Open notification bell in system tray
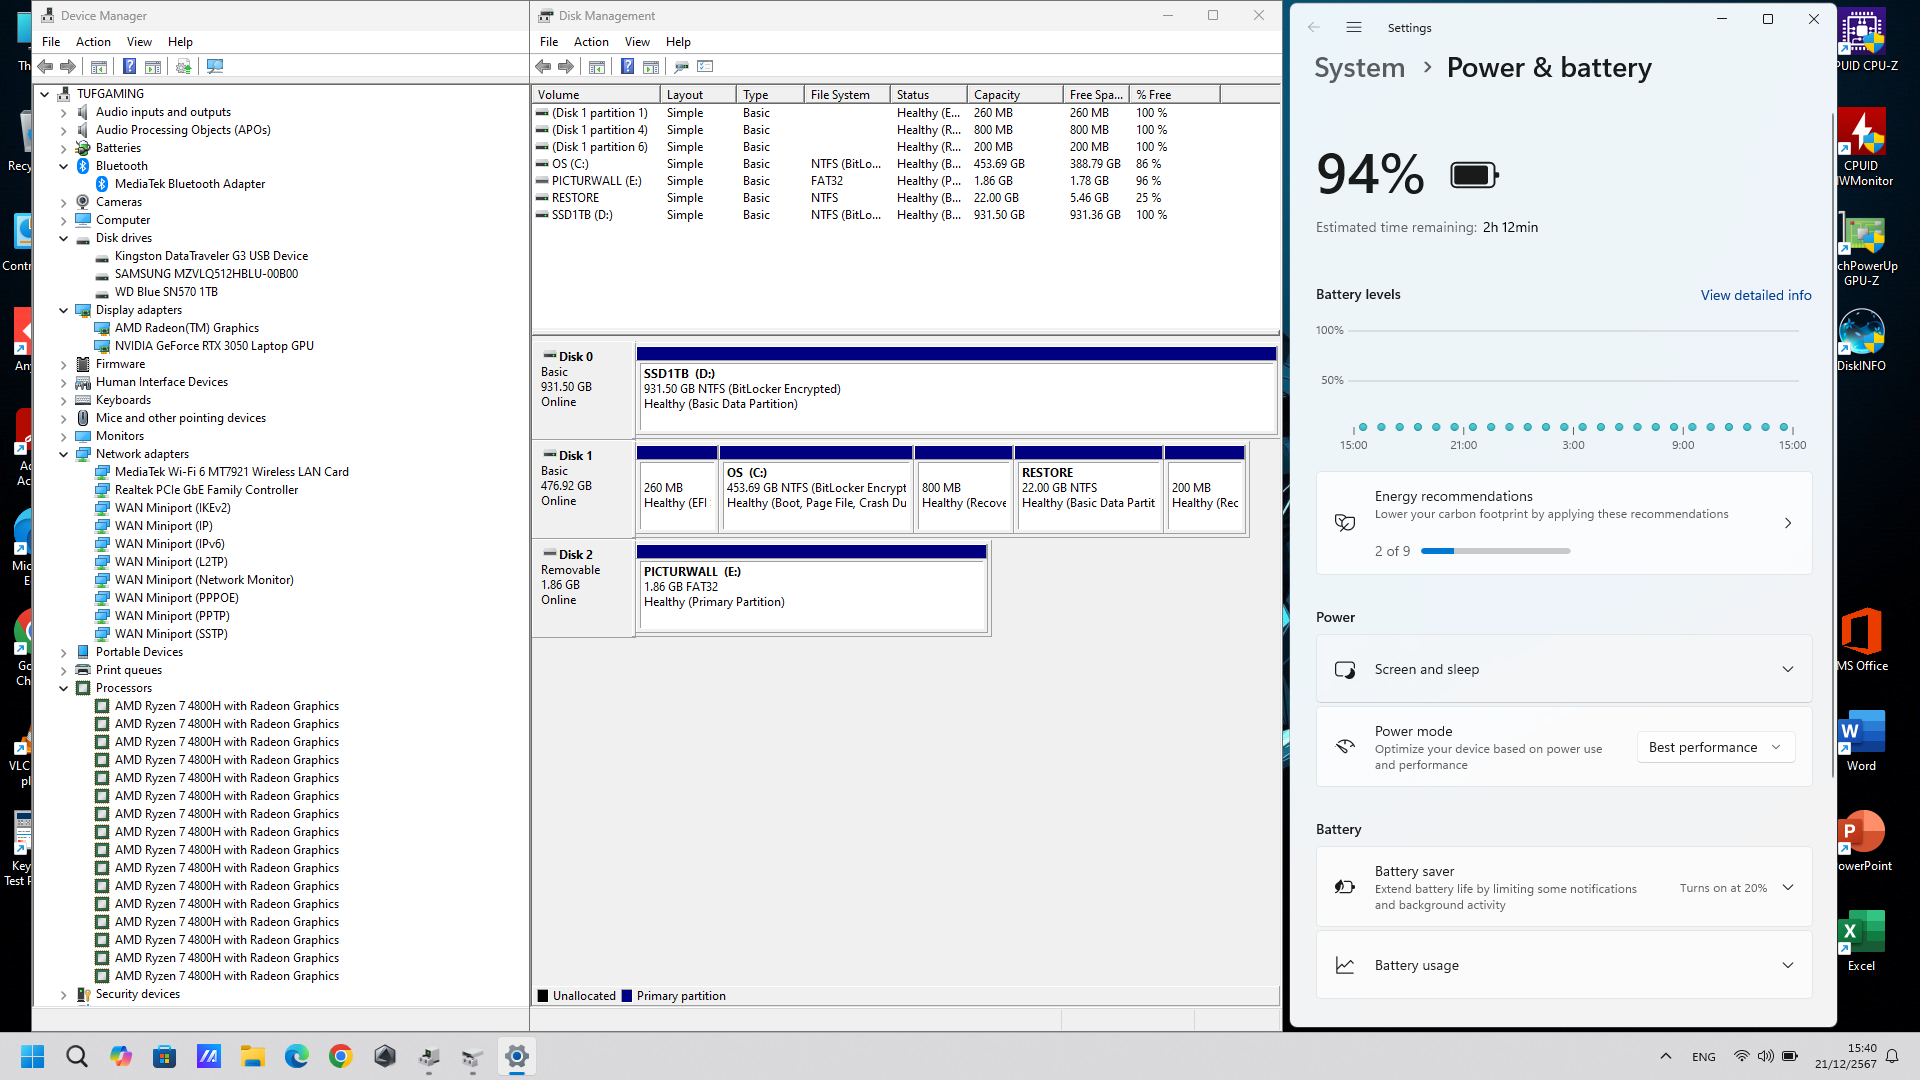 tap(1892, 1056)
